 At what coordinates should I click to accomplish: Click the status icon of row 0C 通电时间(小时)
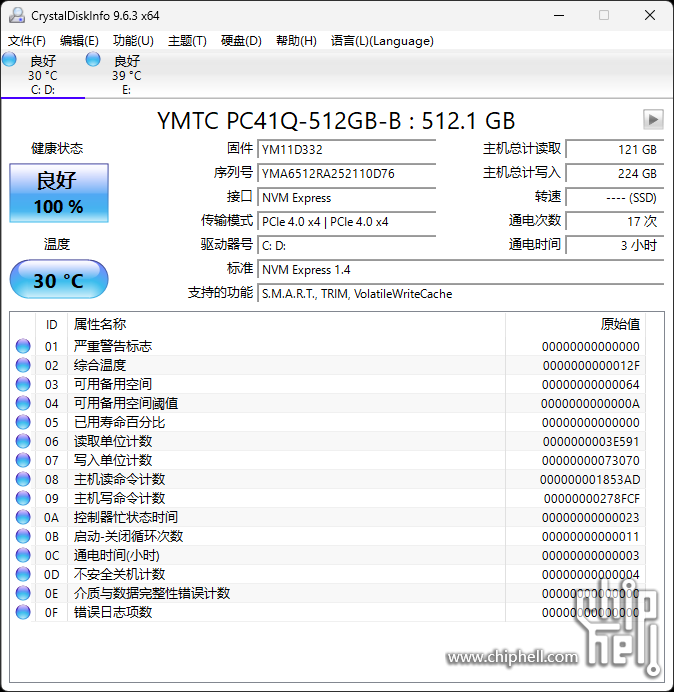click(x=23, y=555)
